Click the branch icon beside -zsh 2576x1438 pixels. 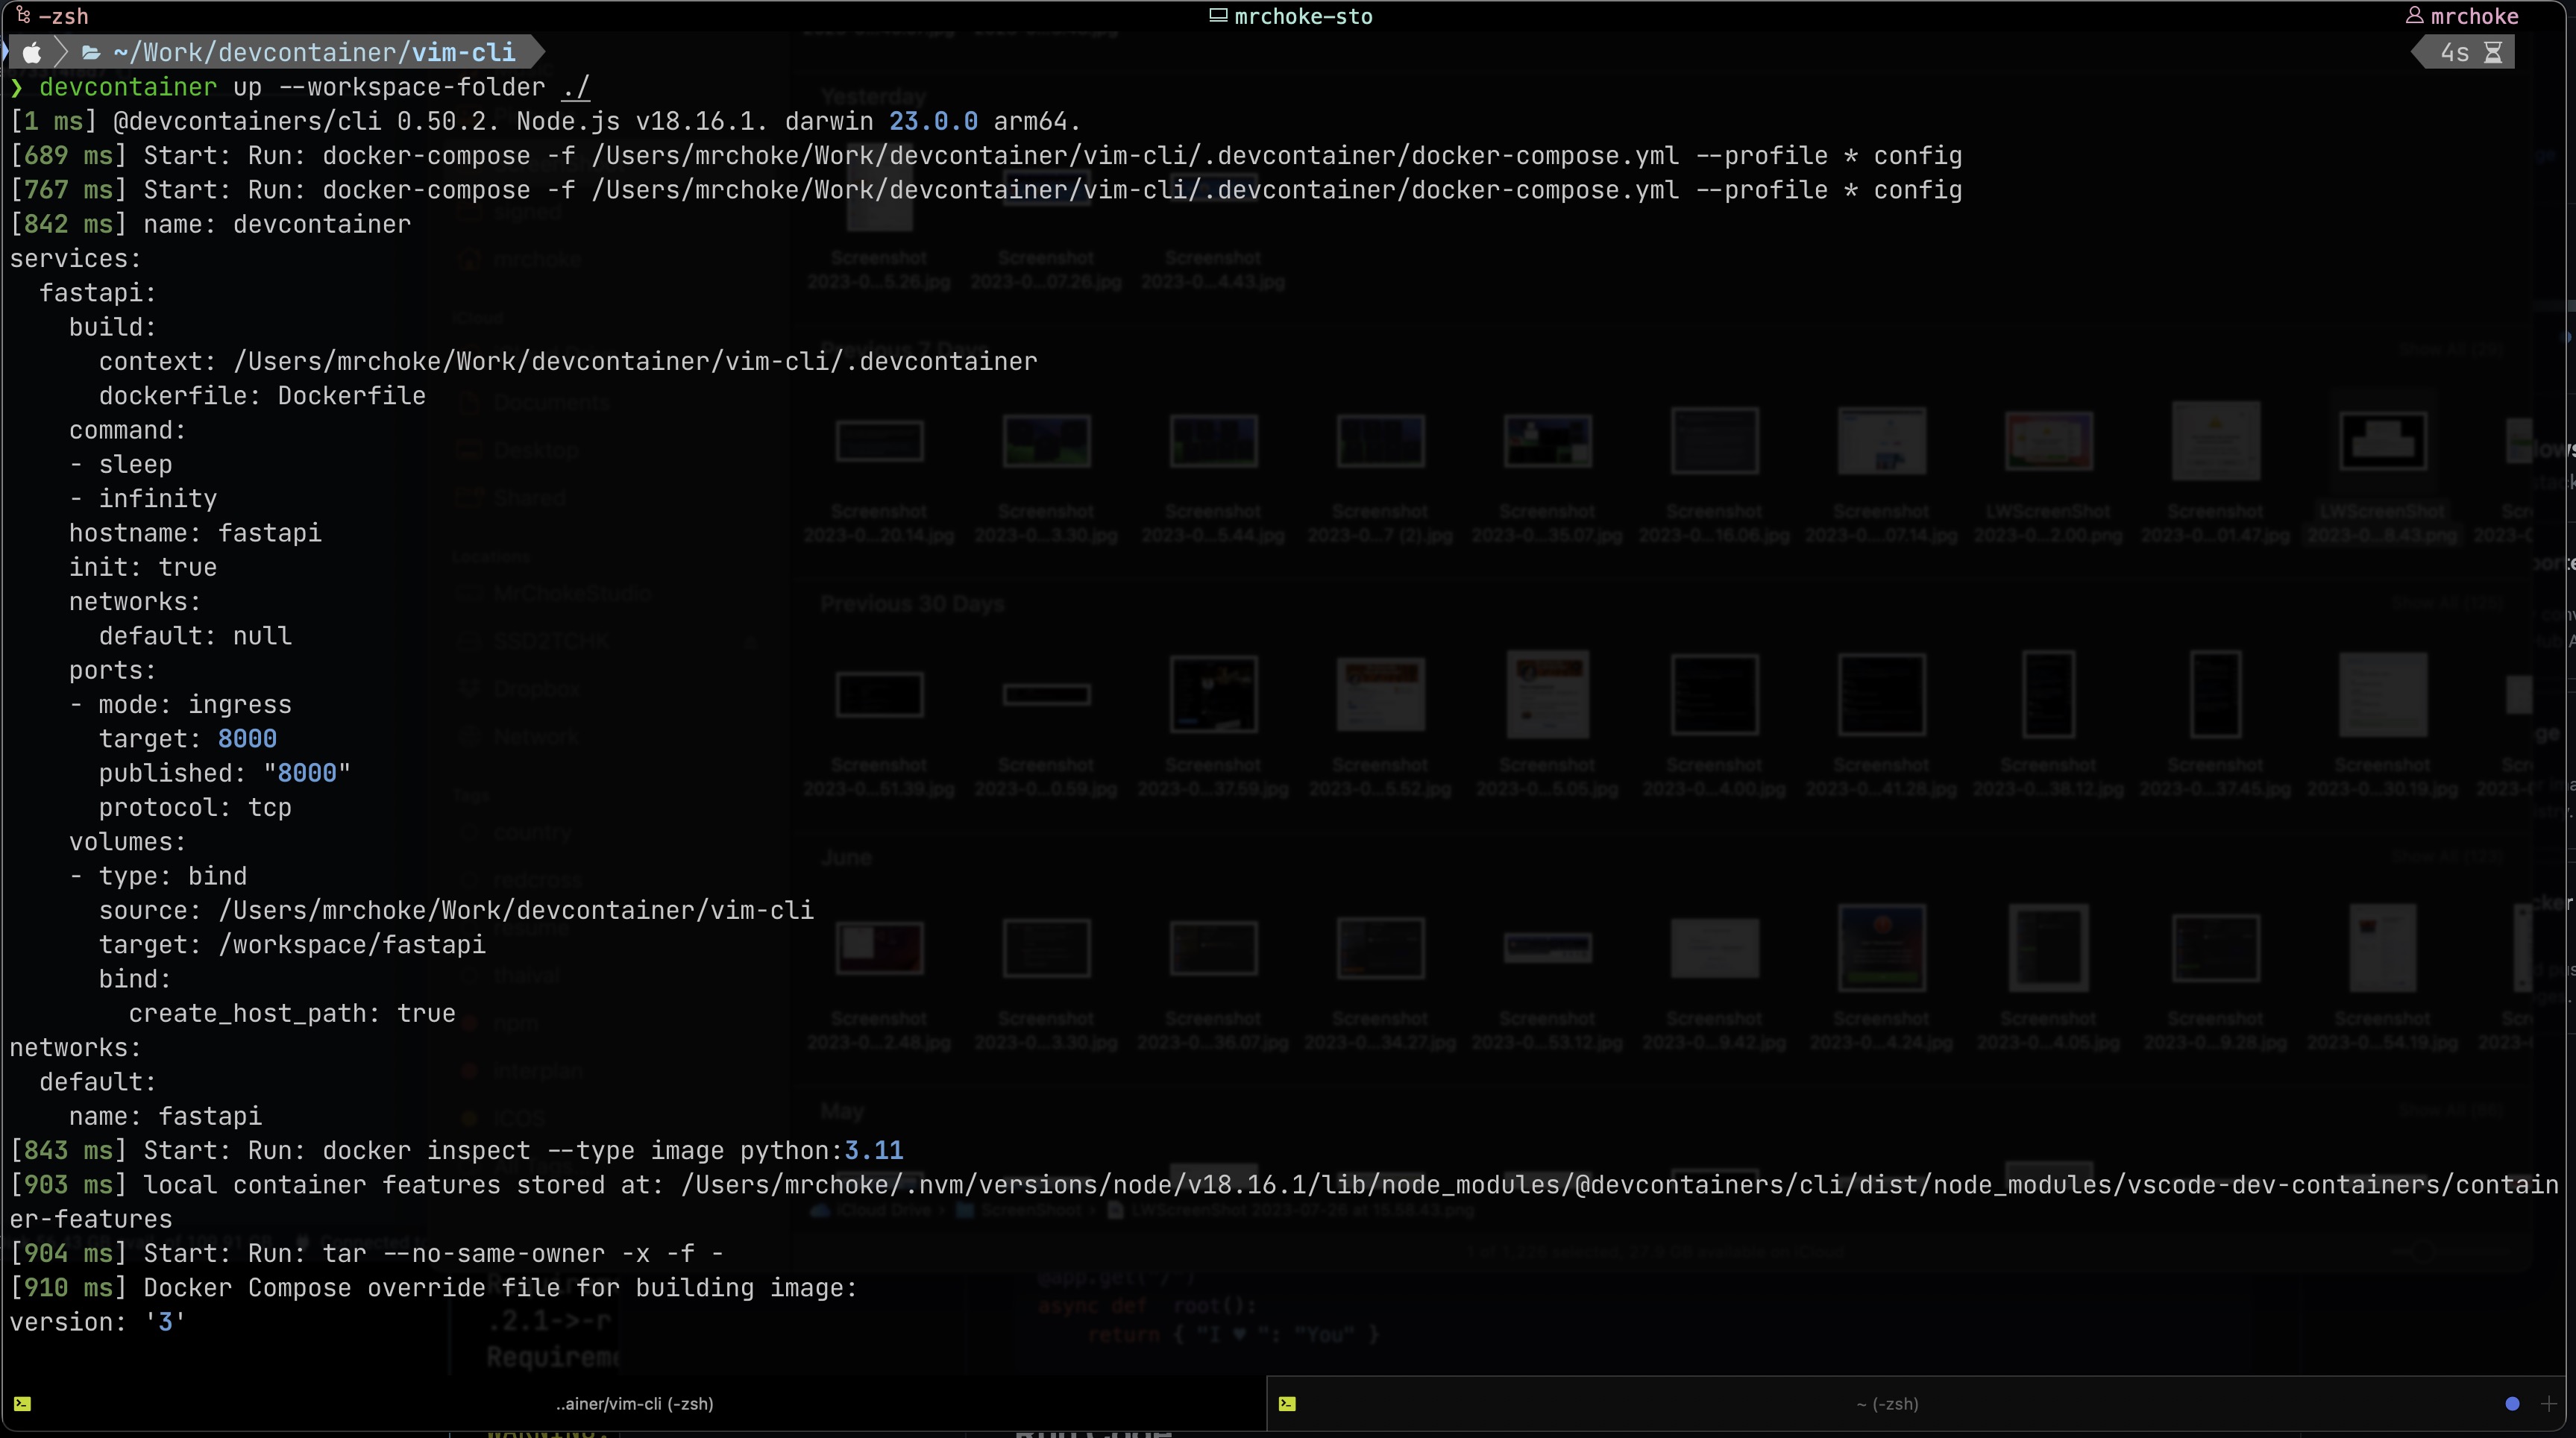[x=22, y=15]
